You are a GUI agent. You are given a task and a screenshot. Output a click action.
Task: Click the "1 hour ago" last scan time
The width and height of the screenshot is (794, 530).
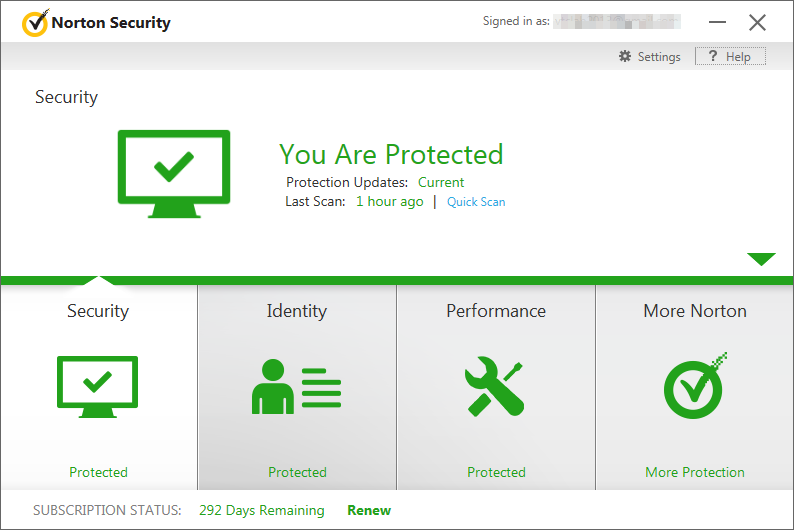390,202
